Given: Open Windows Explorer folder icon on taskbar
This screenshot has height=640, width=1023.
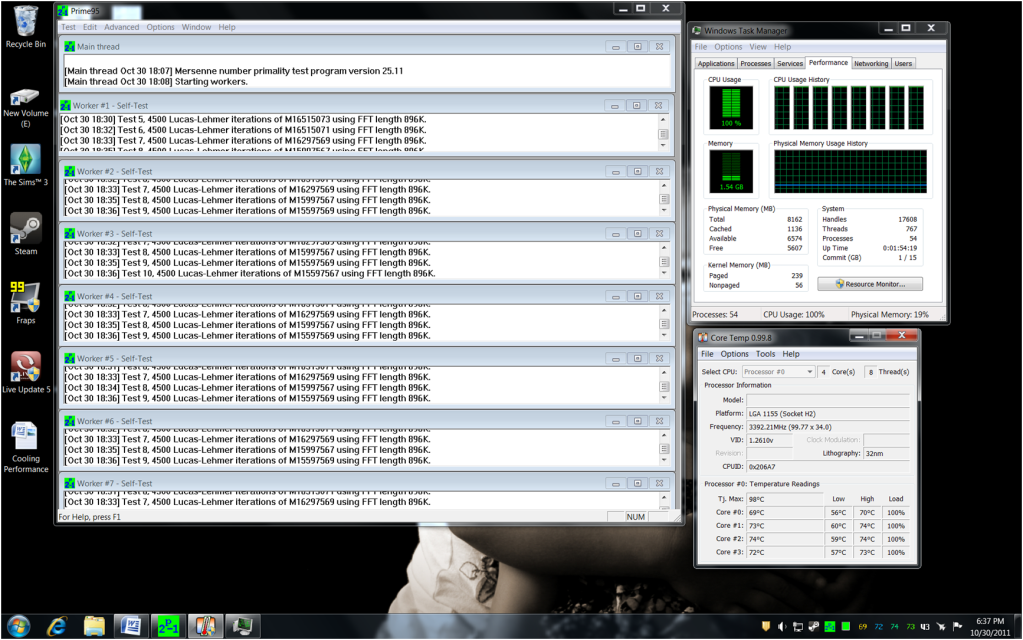Looking at the screenshot, I should coord(94,626).
